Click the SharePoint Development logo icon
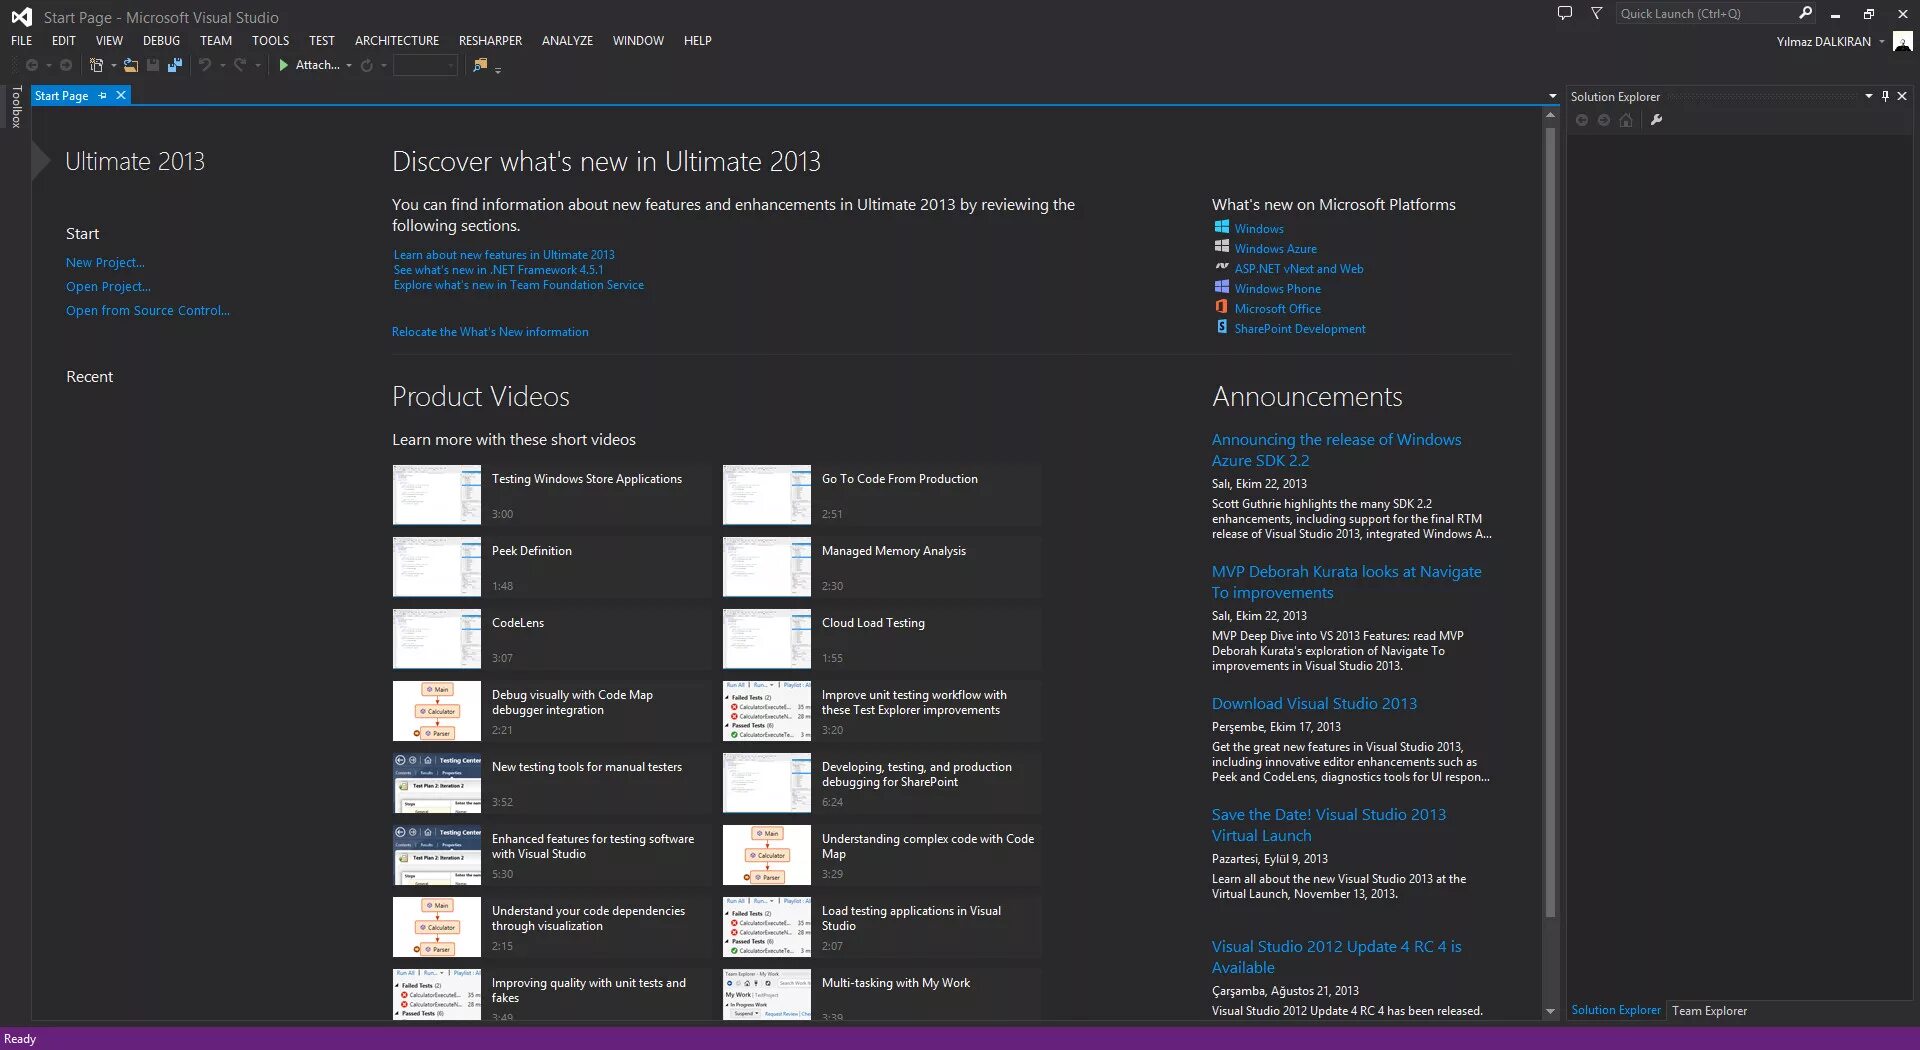 pos(1222,327)
